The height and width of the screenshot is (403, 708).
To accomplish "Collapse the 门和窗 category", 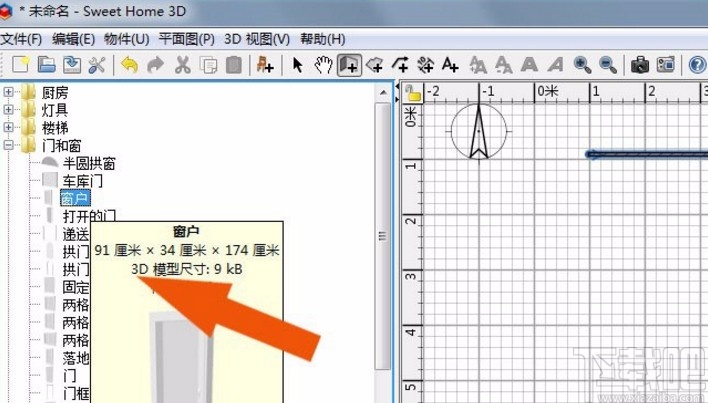I will (x=9, y=145).
